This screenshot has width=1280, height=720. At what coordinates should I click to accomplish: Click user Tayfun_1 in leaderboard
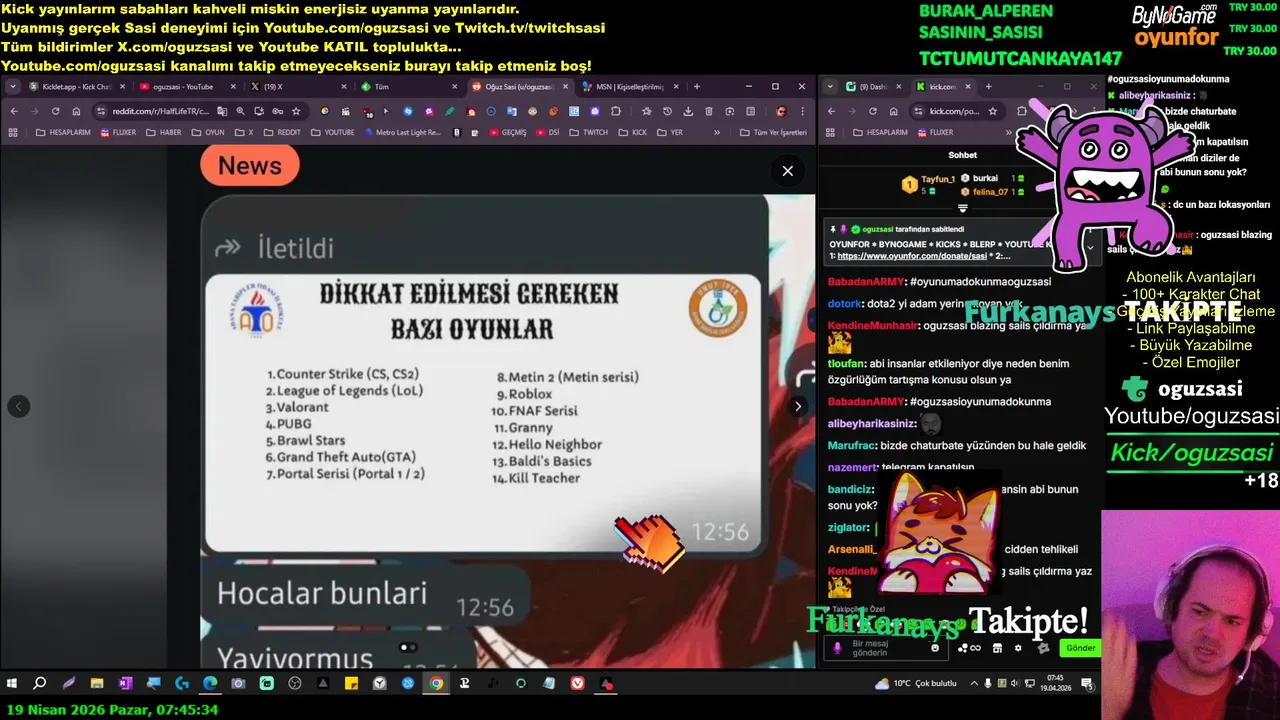coord(938,179)
